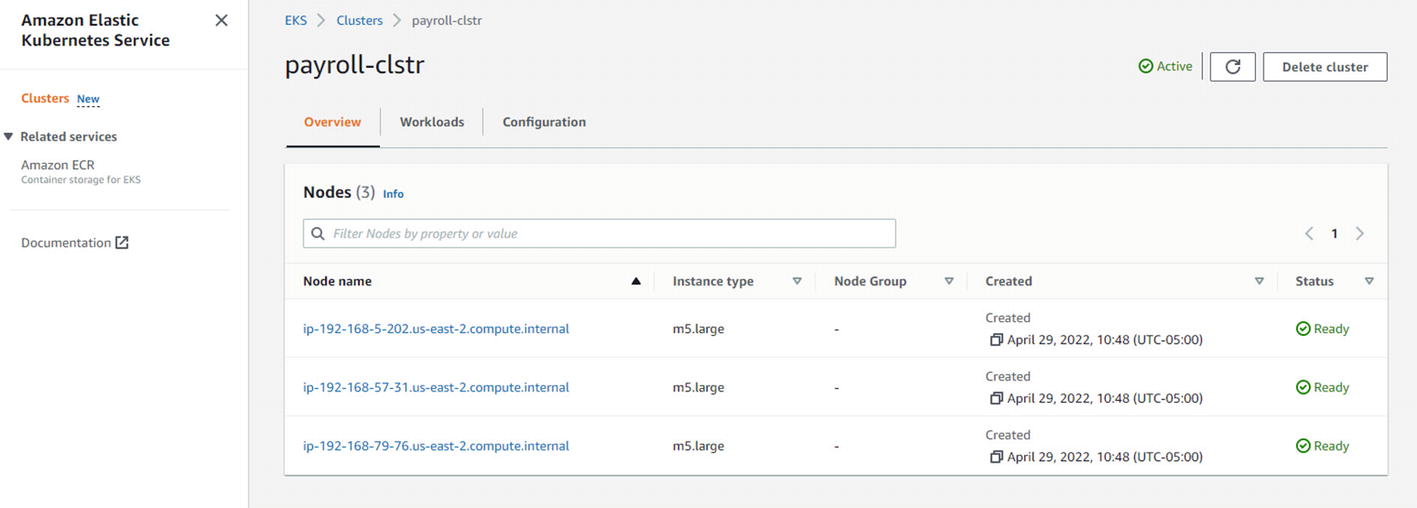Sort by Created column arrow

1259,281
